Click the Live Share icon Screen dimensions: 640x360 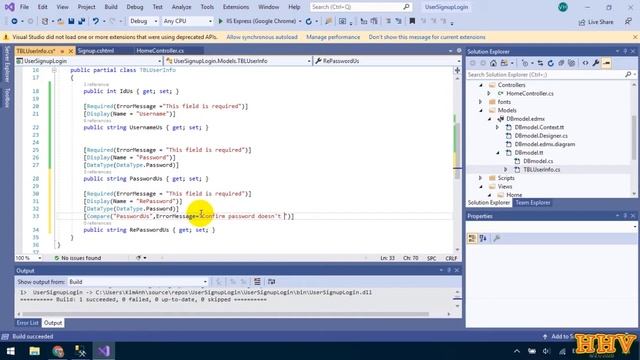pos(582,22)
